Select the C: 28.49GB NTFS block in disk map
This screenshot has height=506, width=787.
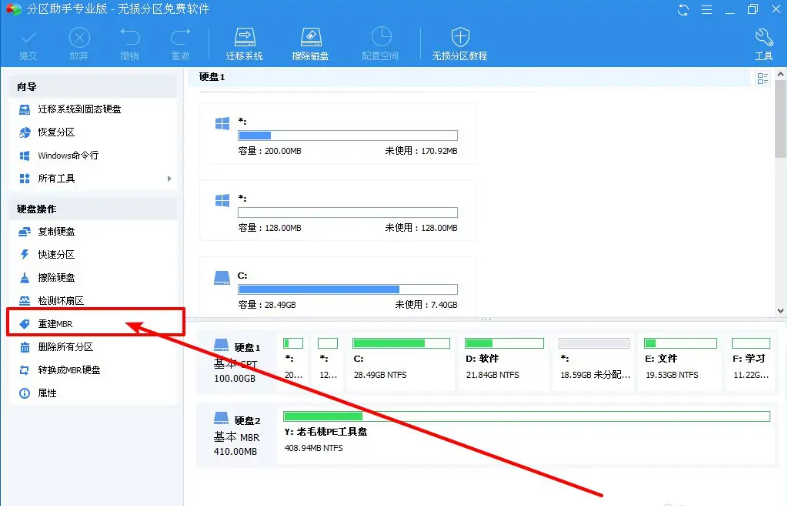point(401,360)
